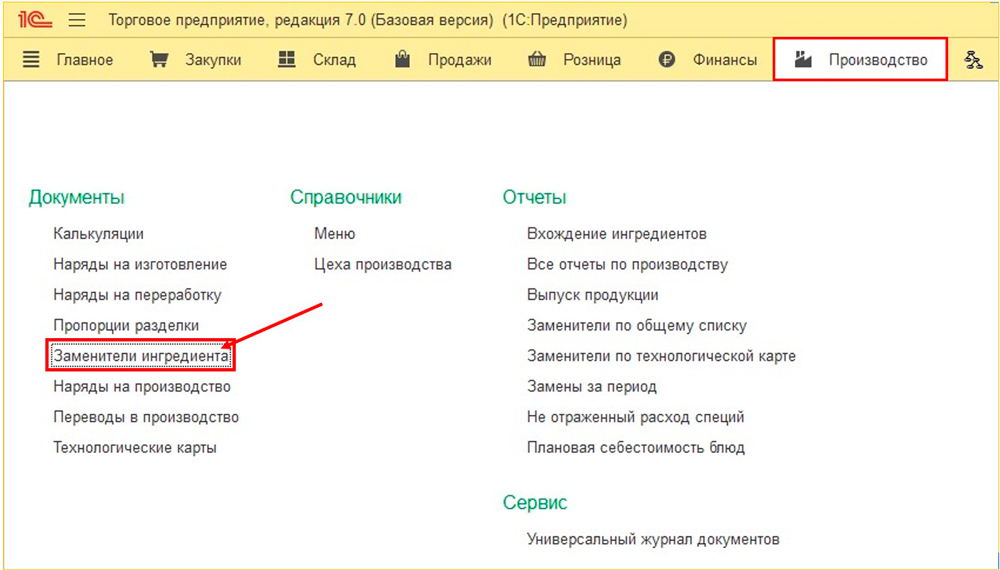Open the Калькуляции document list
The width and height of the screenshot is (1000, 570).
(98, 234)
